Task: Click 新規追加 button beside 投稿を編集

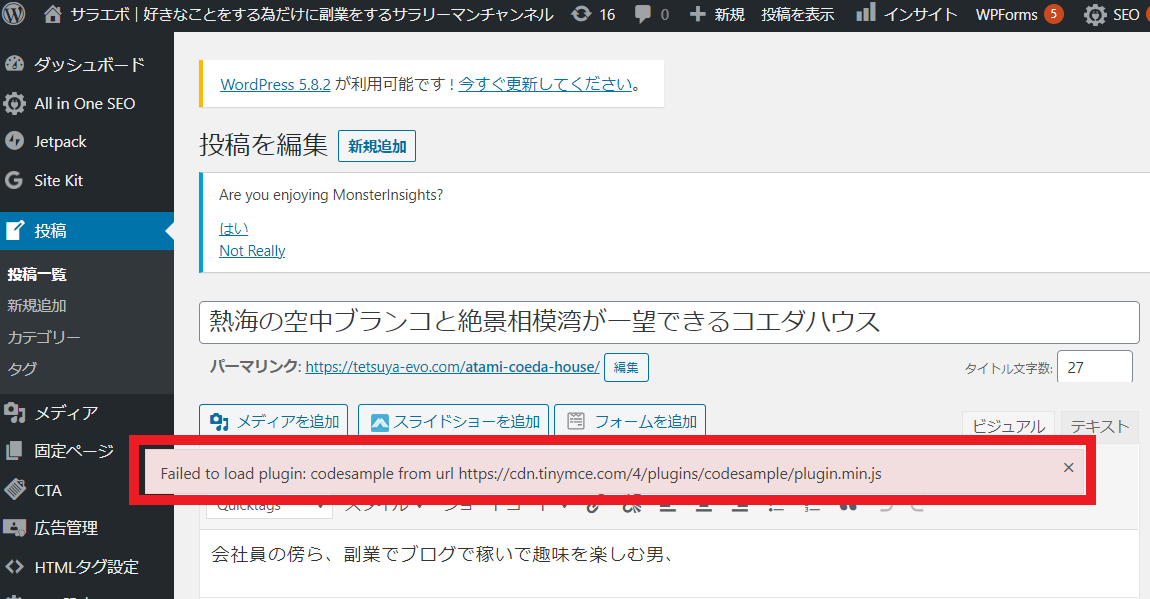Action: pos(377,146)
